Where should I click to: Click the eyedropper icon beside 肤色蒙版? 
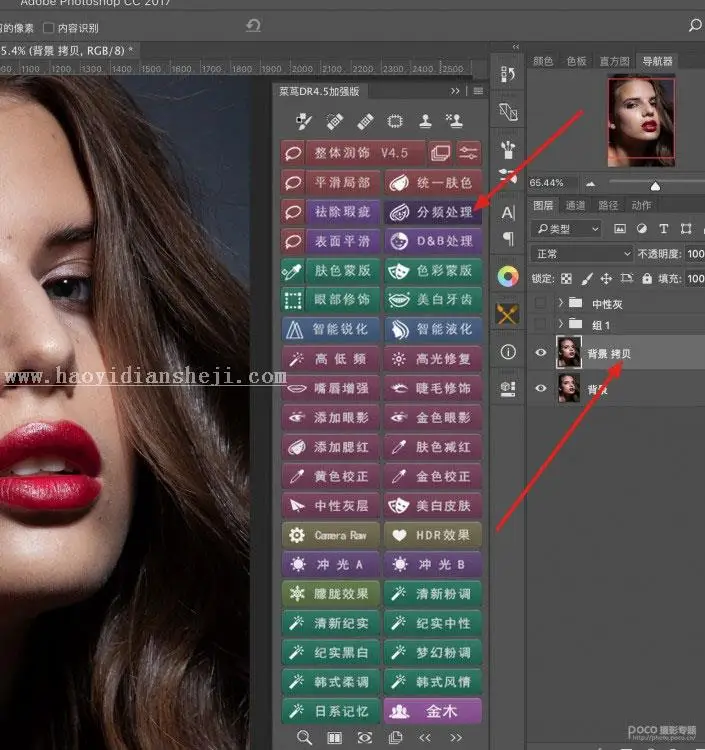(x=293, y=271)
